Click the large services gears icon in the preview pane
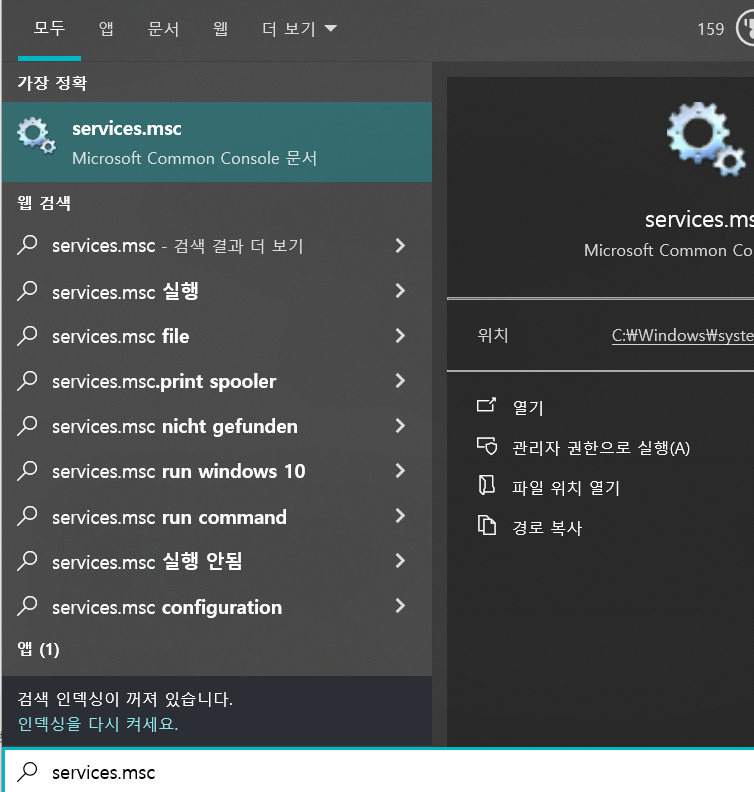 [x=706, y=139]
